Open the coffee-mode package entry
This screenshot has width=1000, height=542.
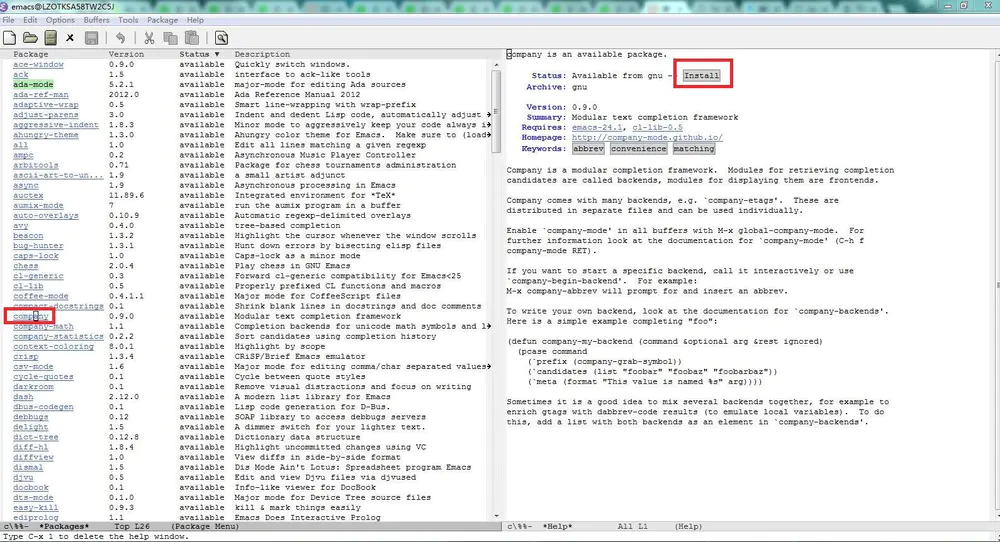[x=41, y=297]
